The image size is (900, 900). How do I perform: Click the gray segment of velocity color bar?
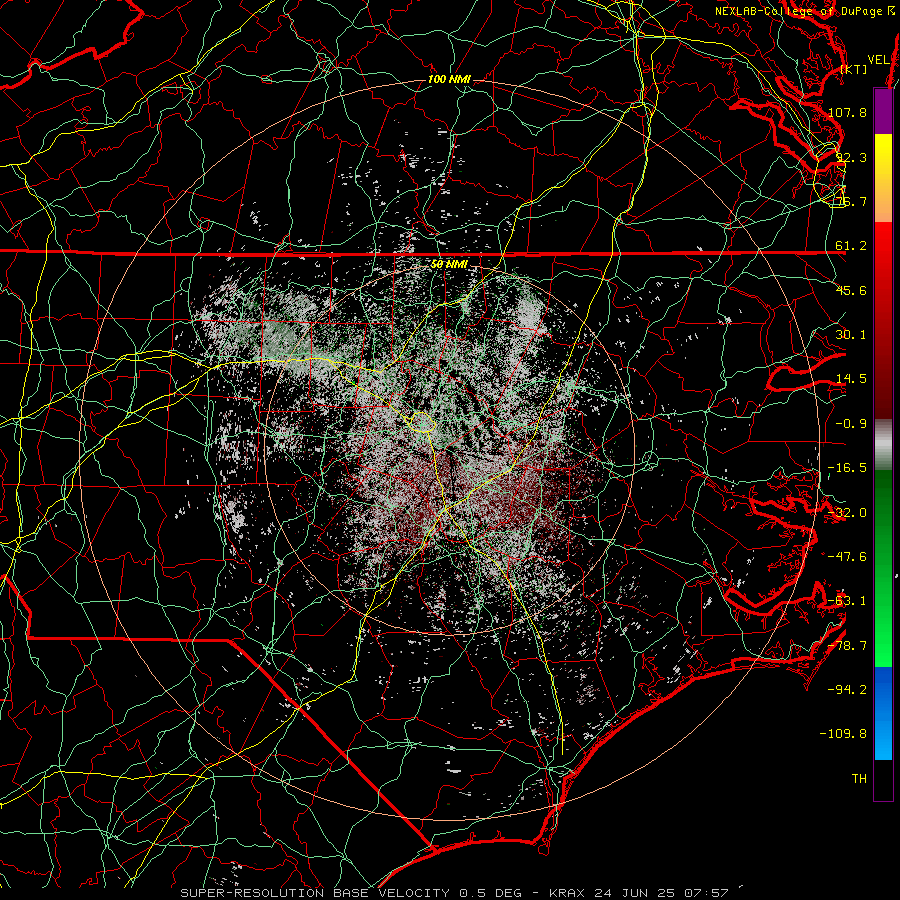(883, 445)
